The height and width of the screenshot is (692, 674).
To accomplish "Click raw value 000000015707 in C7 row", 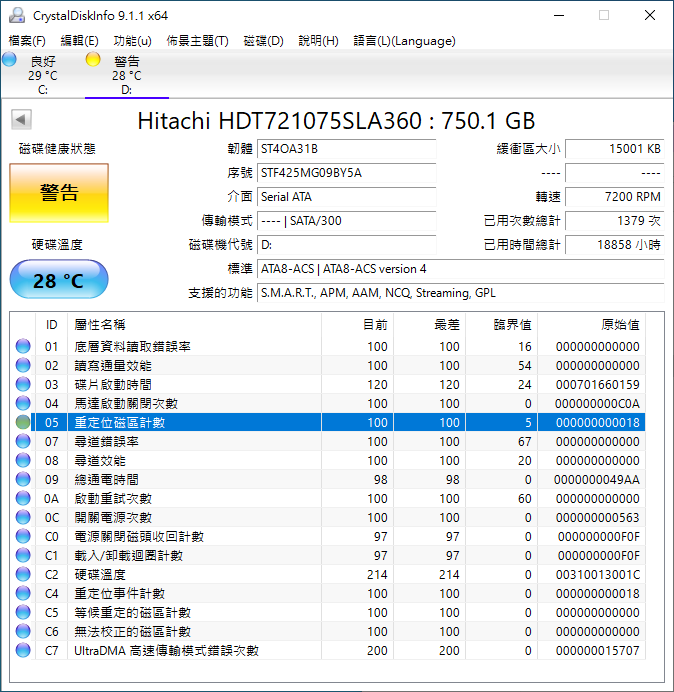I will [598, 650].
